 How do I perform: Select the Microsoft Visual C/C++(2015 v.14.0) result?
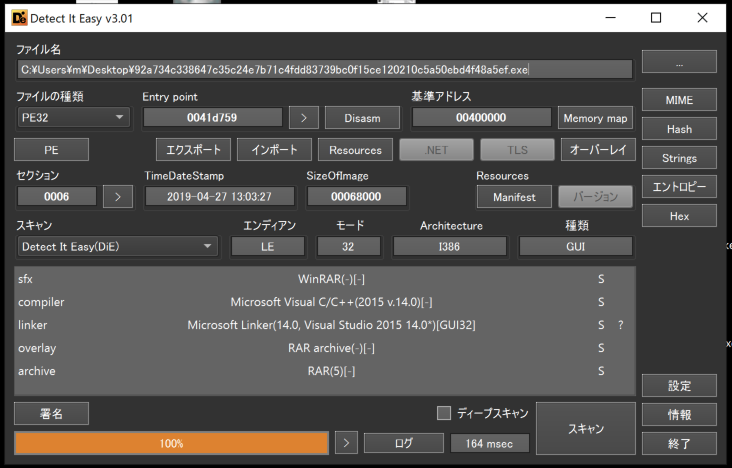coord(331,302)
